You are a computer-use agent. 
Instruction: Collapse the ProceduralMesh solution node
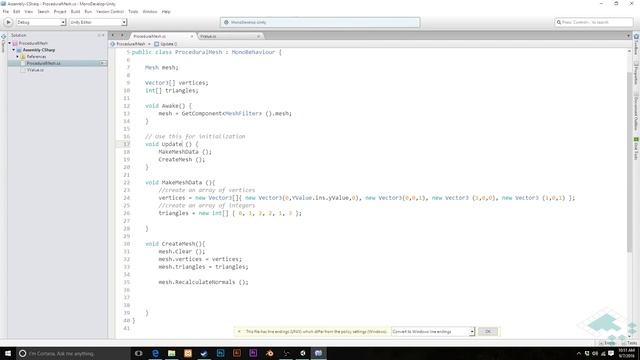click(10, 43)
